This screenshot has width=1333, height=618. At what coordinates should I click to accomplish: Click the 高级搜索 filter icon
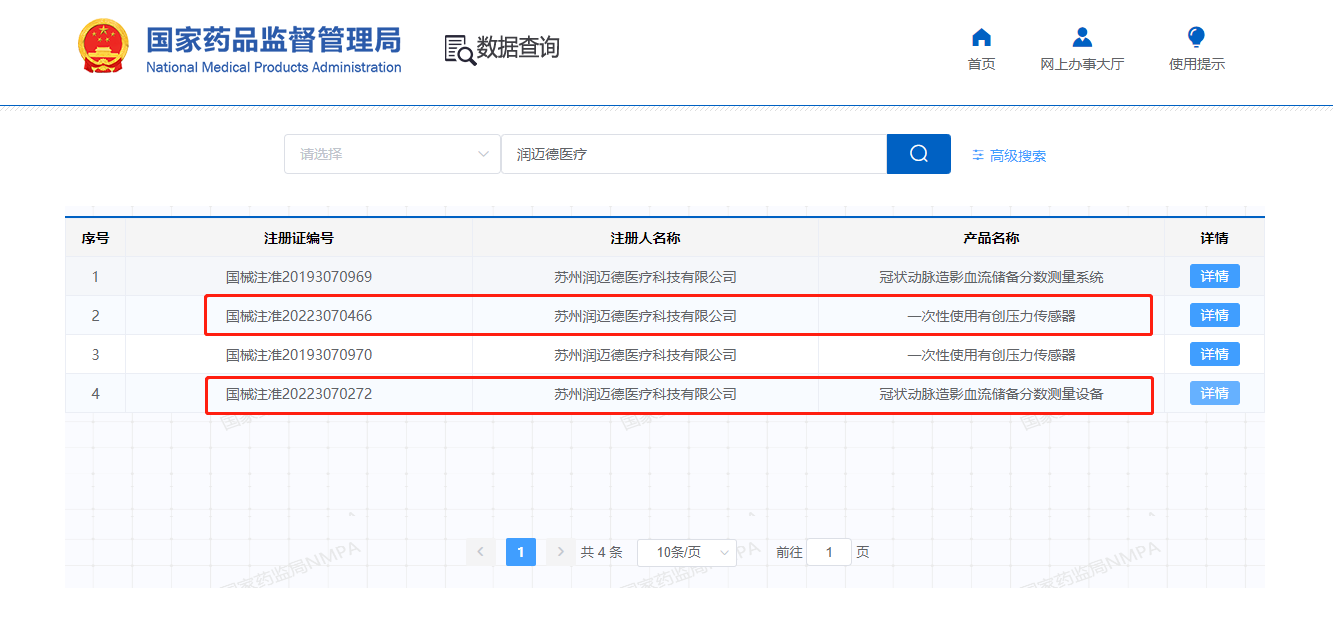(978, 155)
